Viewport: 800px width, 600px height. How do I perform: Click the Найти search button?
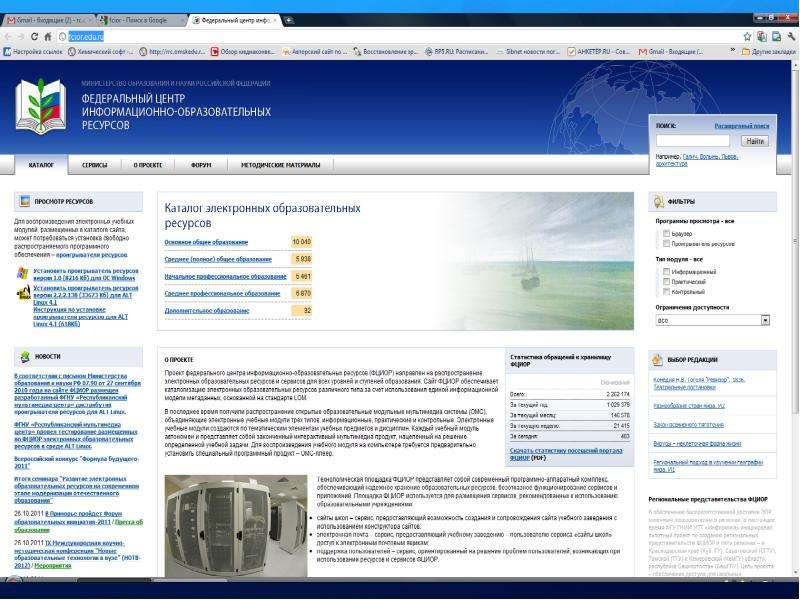click(x=755, y=141)
